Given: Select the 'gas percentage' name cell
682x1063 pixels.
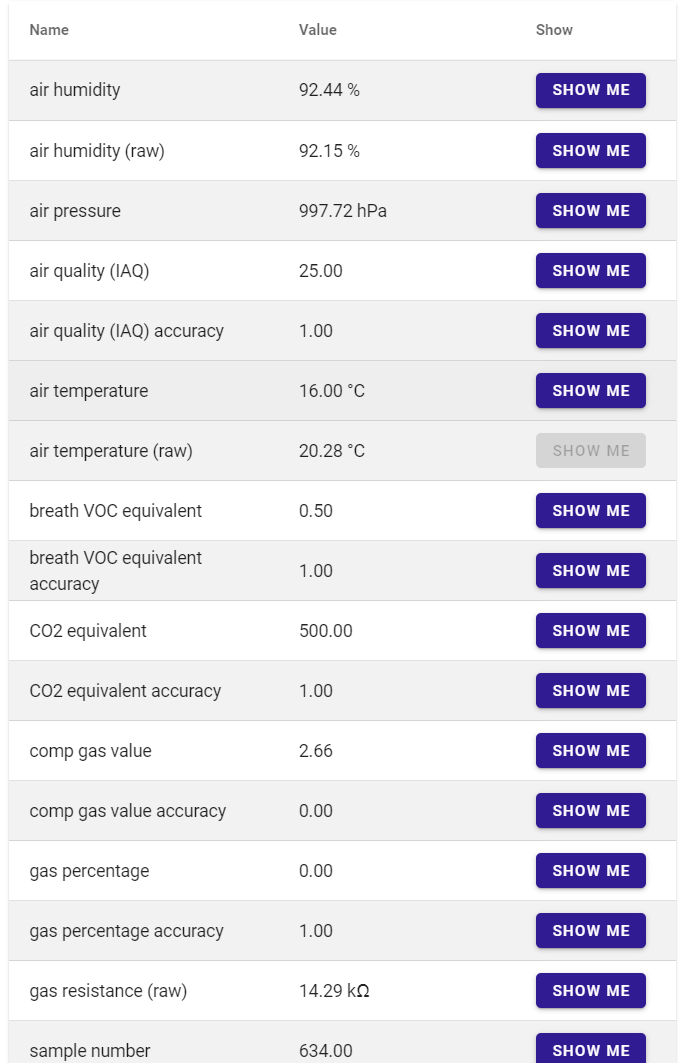Looking at the screenshot, I should pos(89,871).
